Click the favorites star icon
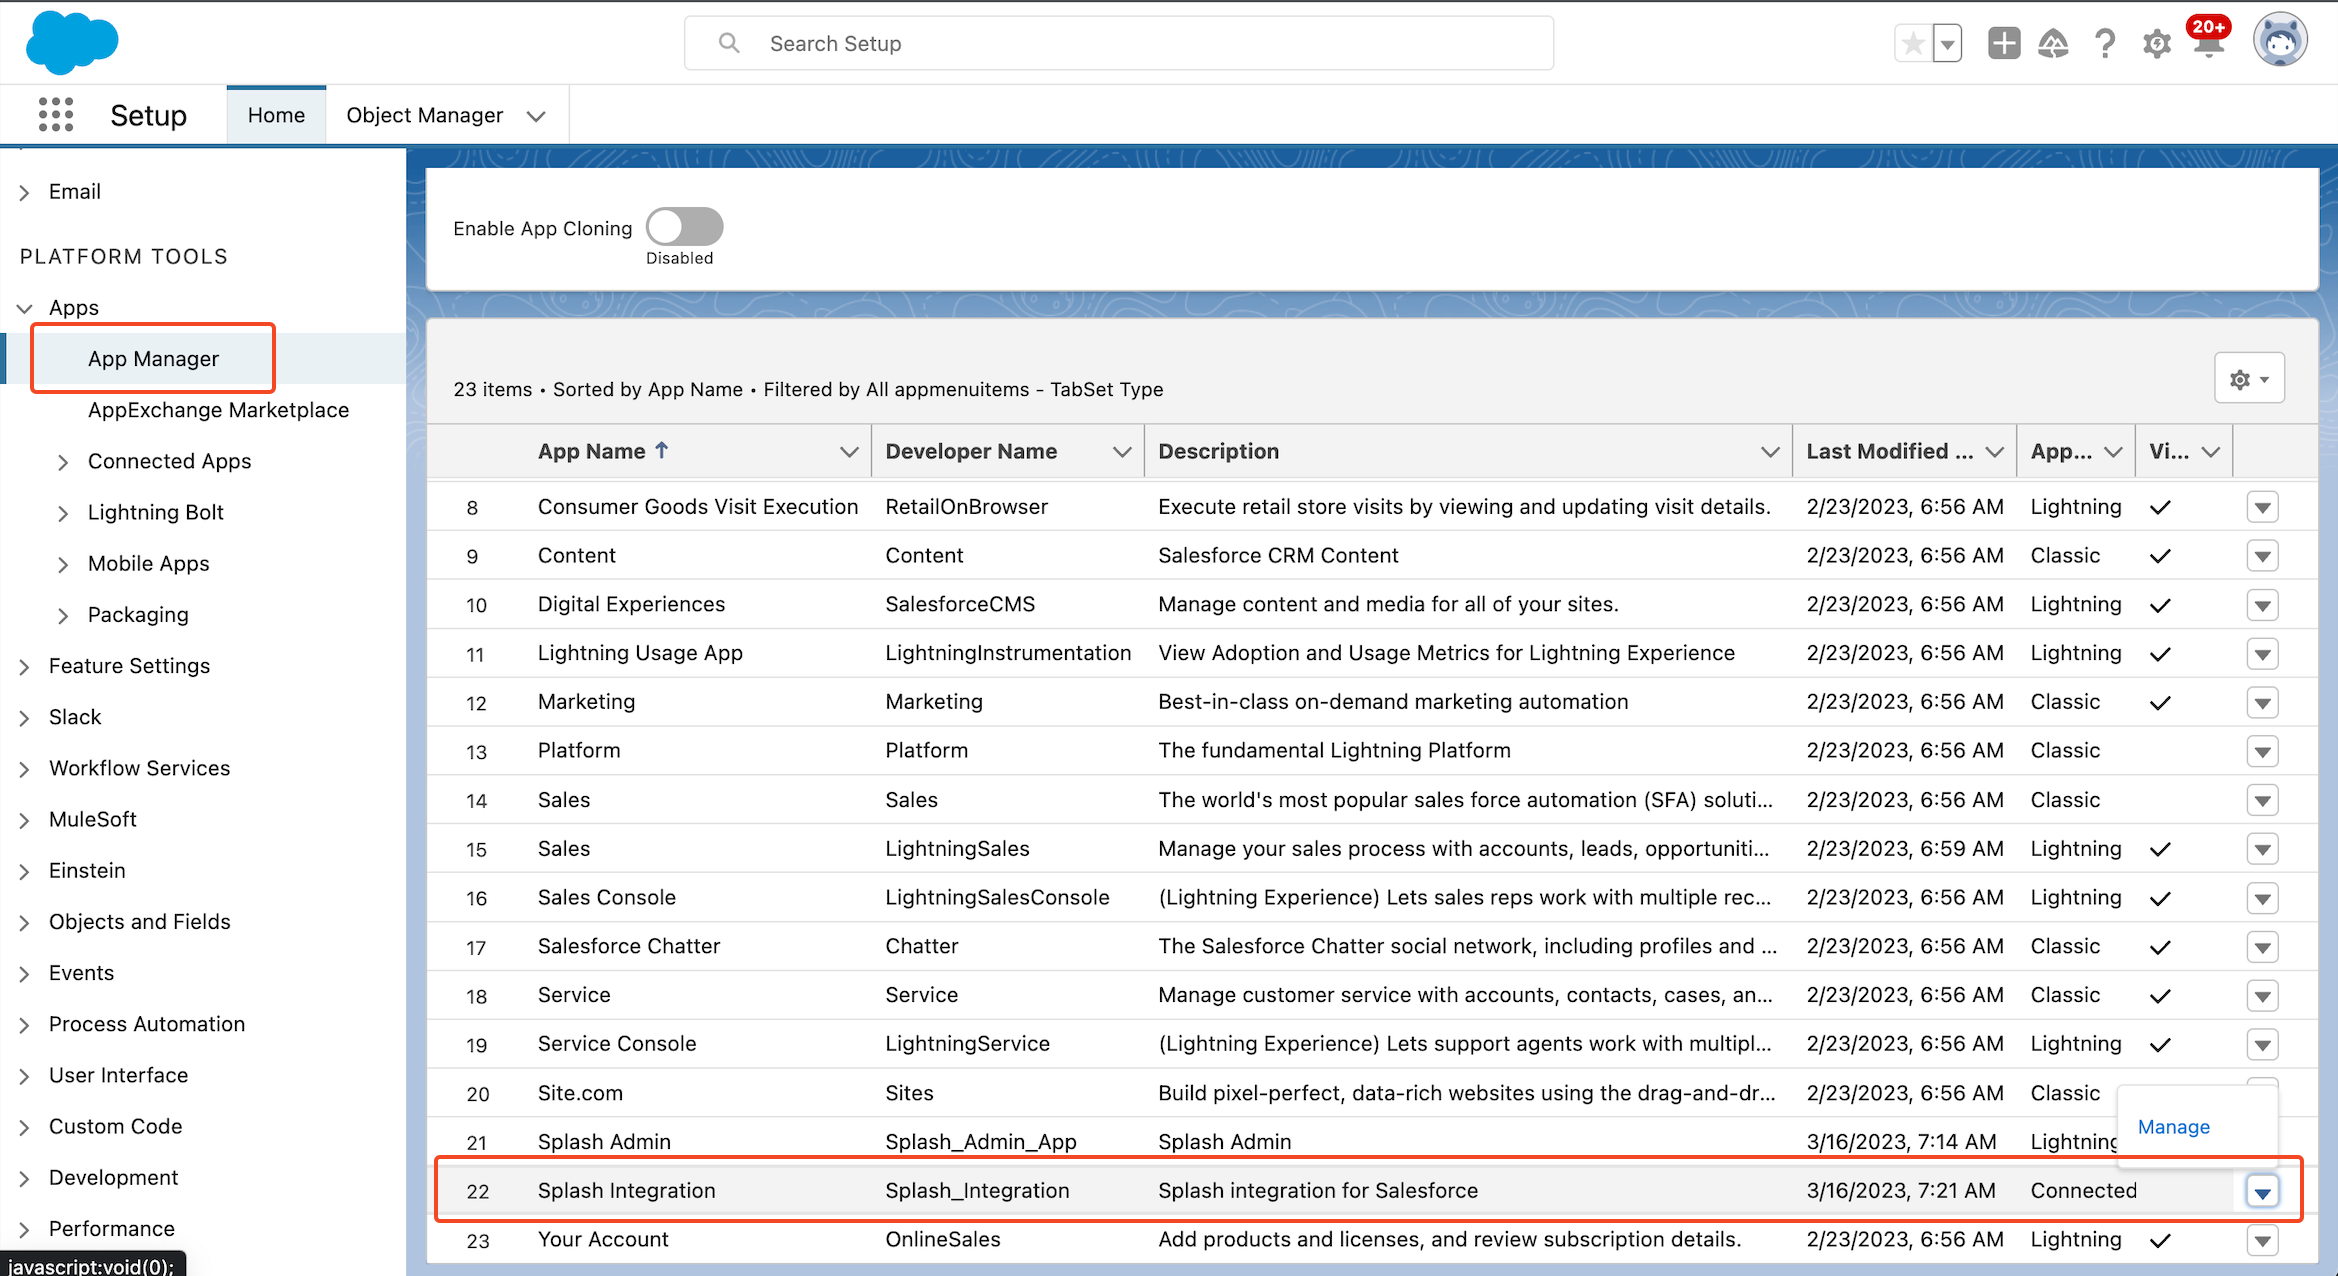 pos(1913,44)
